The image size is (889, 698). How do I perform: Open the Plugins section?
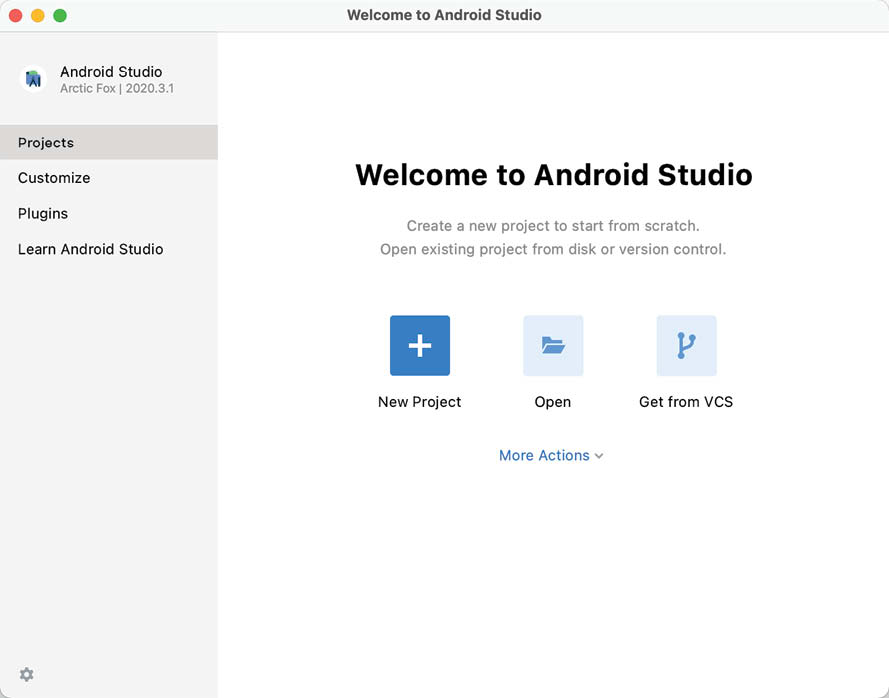(43, 213)
